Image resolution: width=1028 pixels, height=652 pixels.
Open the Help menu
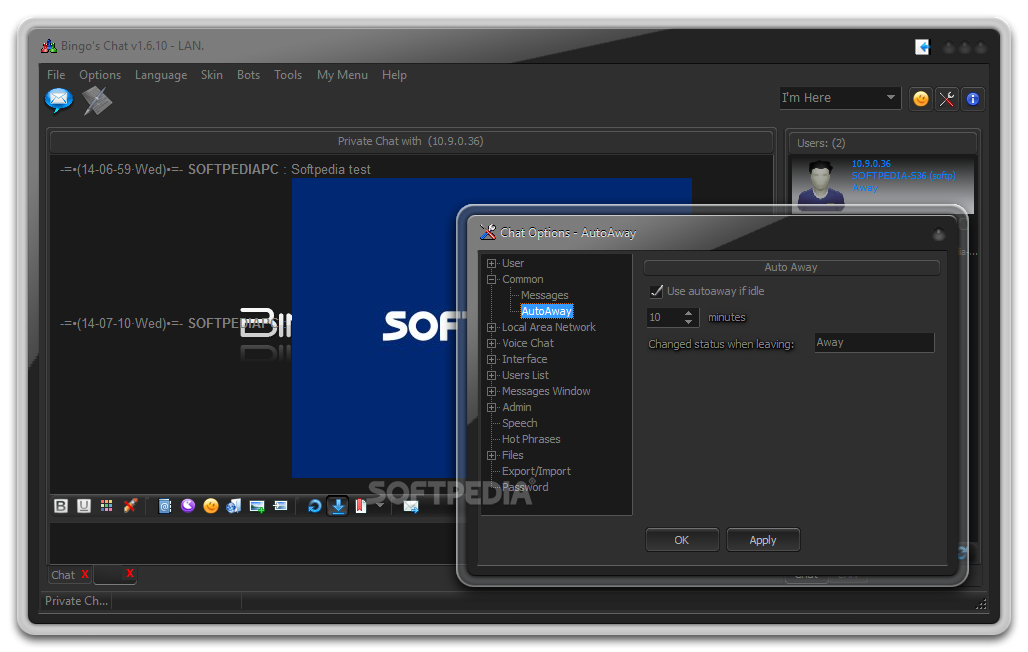pyautogui.click(x=395, y=75)
